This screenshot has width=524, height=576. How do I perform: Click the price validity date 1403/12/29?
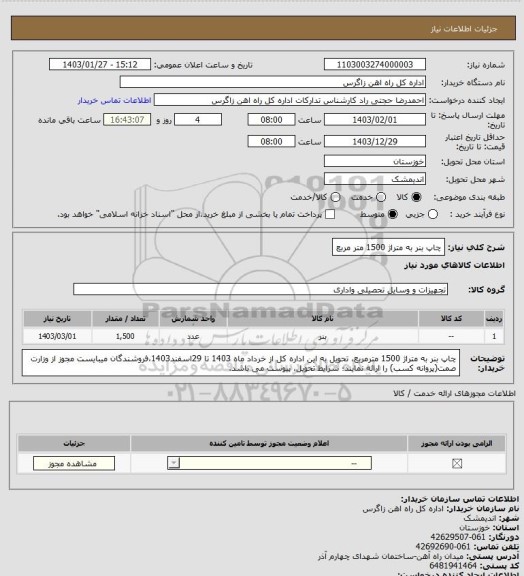(375, 141)
